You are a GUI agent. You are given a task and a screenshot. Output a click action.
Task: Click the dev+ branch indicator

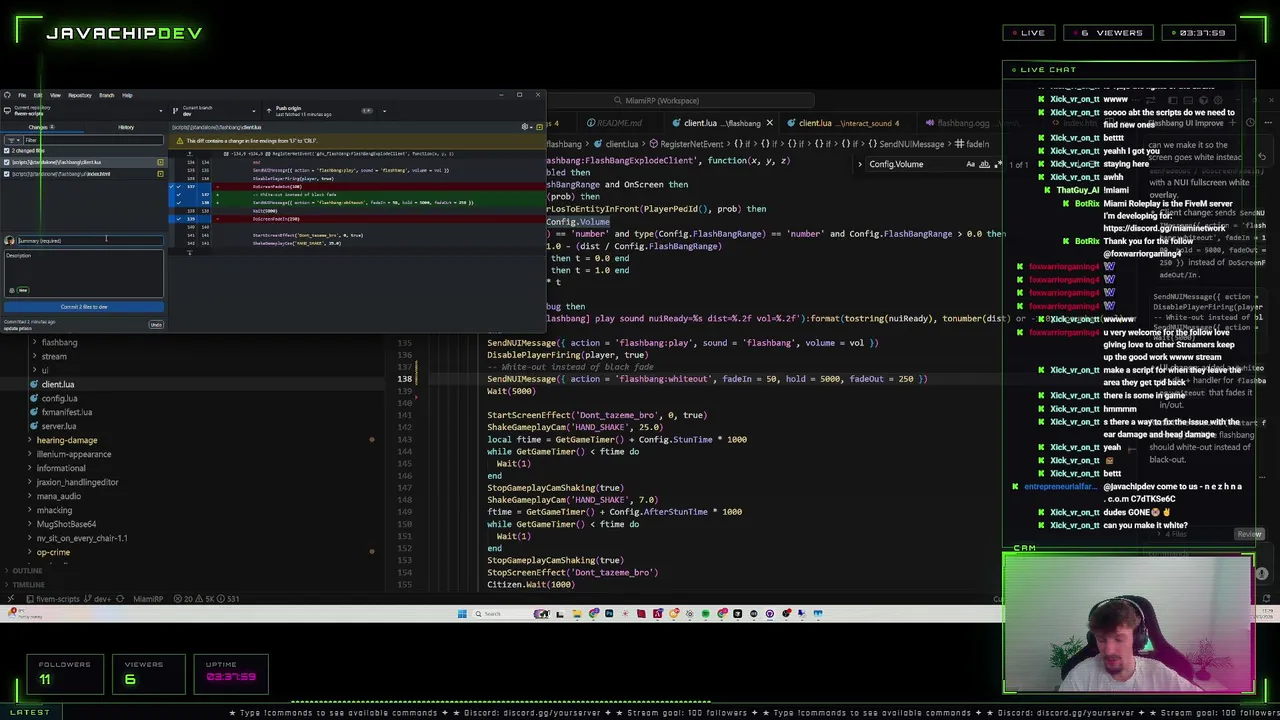97,599
